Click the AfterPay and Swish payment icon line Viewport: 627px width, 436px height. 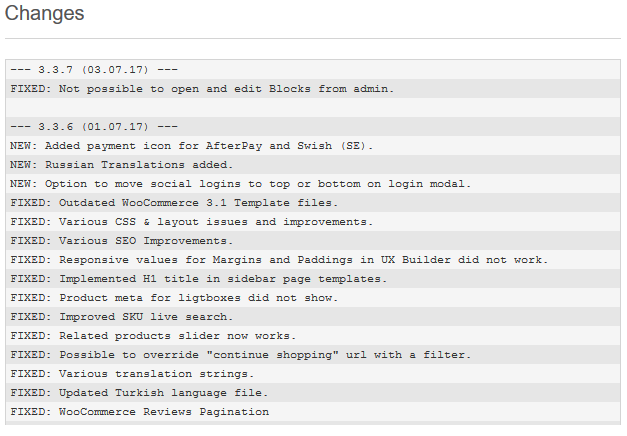coord(191,146)
